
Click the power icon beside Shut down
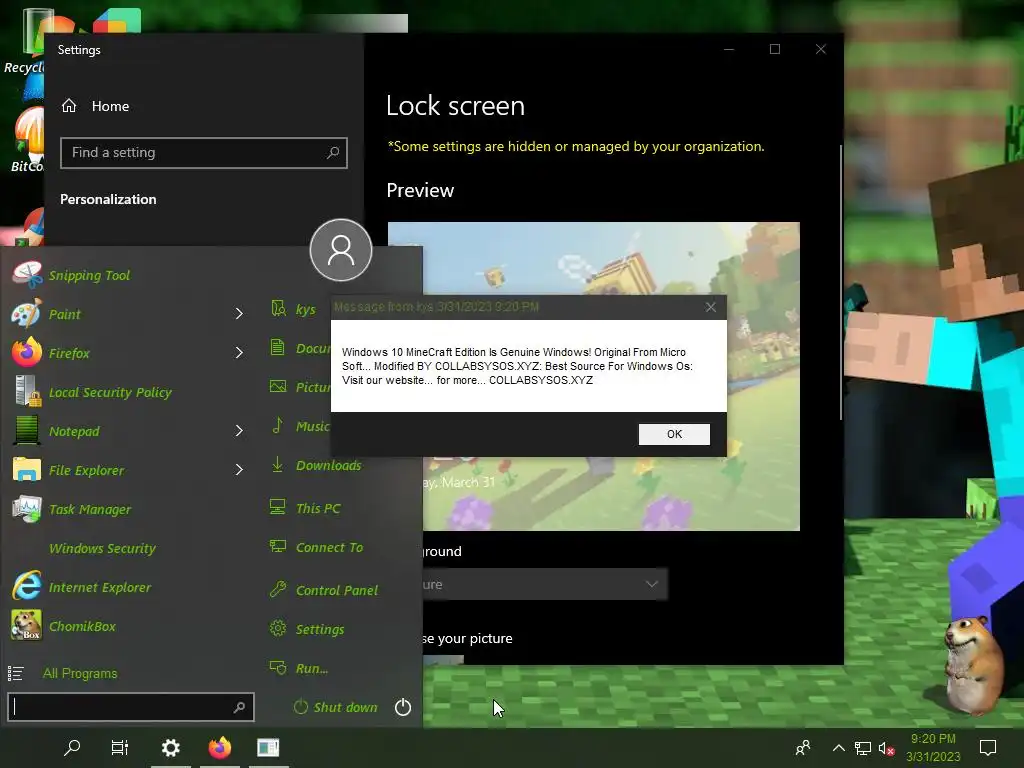pyautogui.click(x=403, y=707)
